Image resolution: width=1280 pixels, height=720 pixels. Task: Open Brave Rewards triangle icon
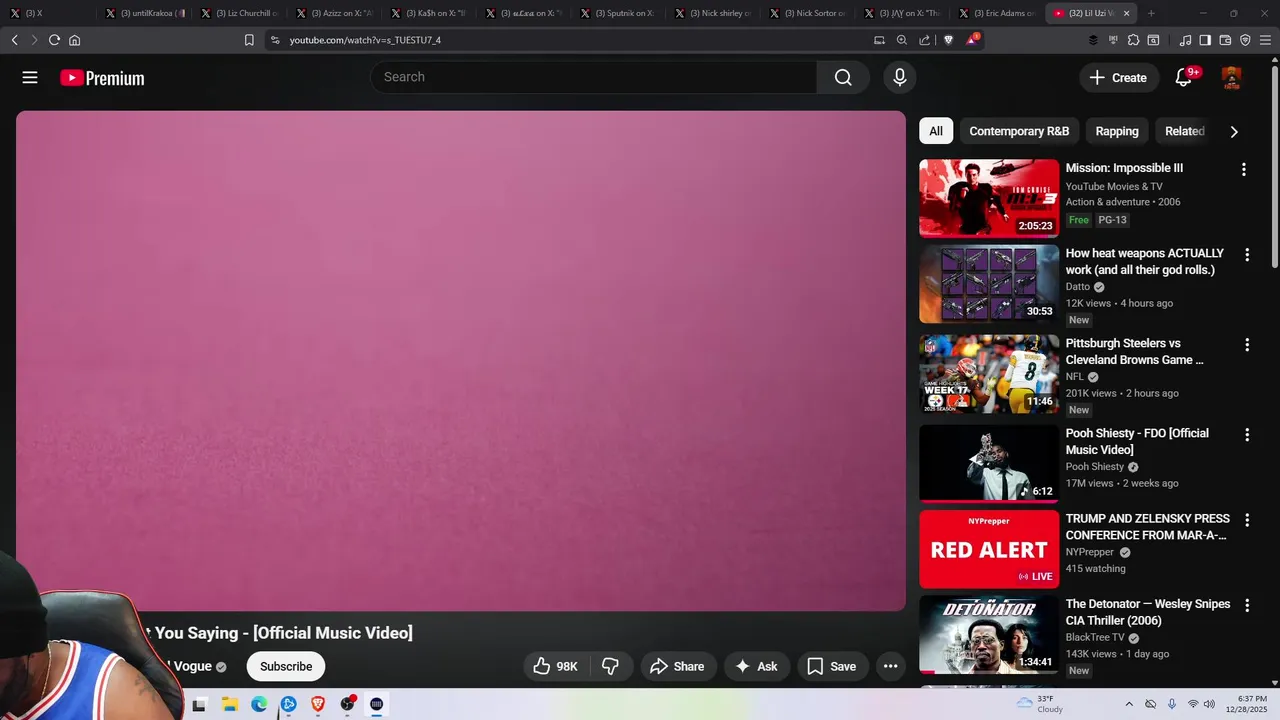[x=971, y=40]
